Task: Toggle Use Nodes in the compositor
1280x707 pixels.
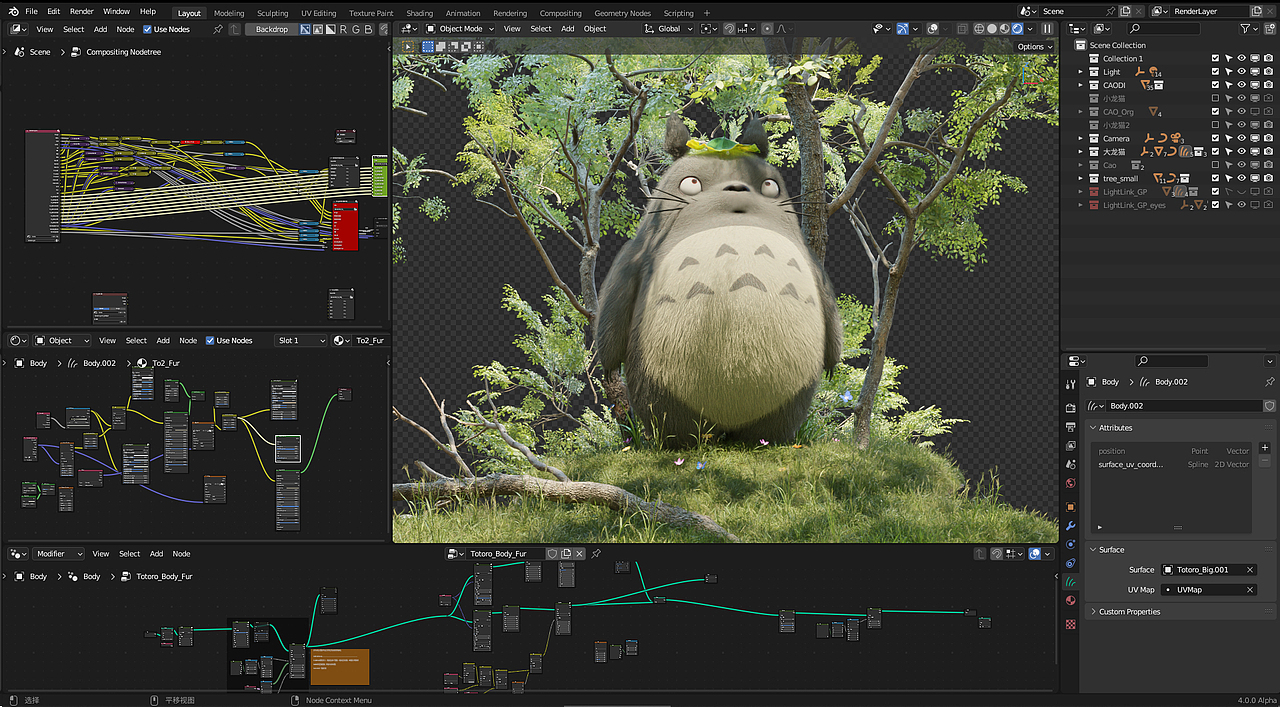Action: tap(147, 29)
